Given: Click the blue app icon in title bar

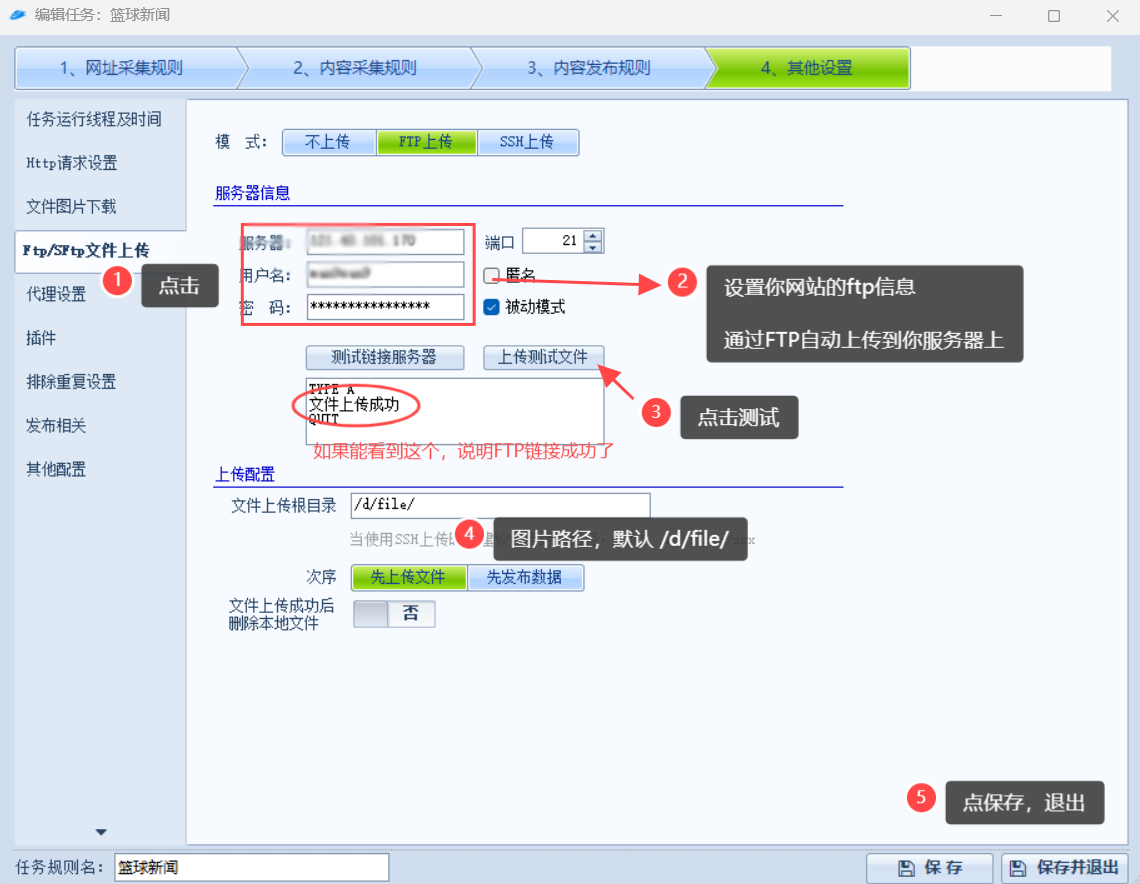Looking at the screenshot, I should point(18,15).
